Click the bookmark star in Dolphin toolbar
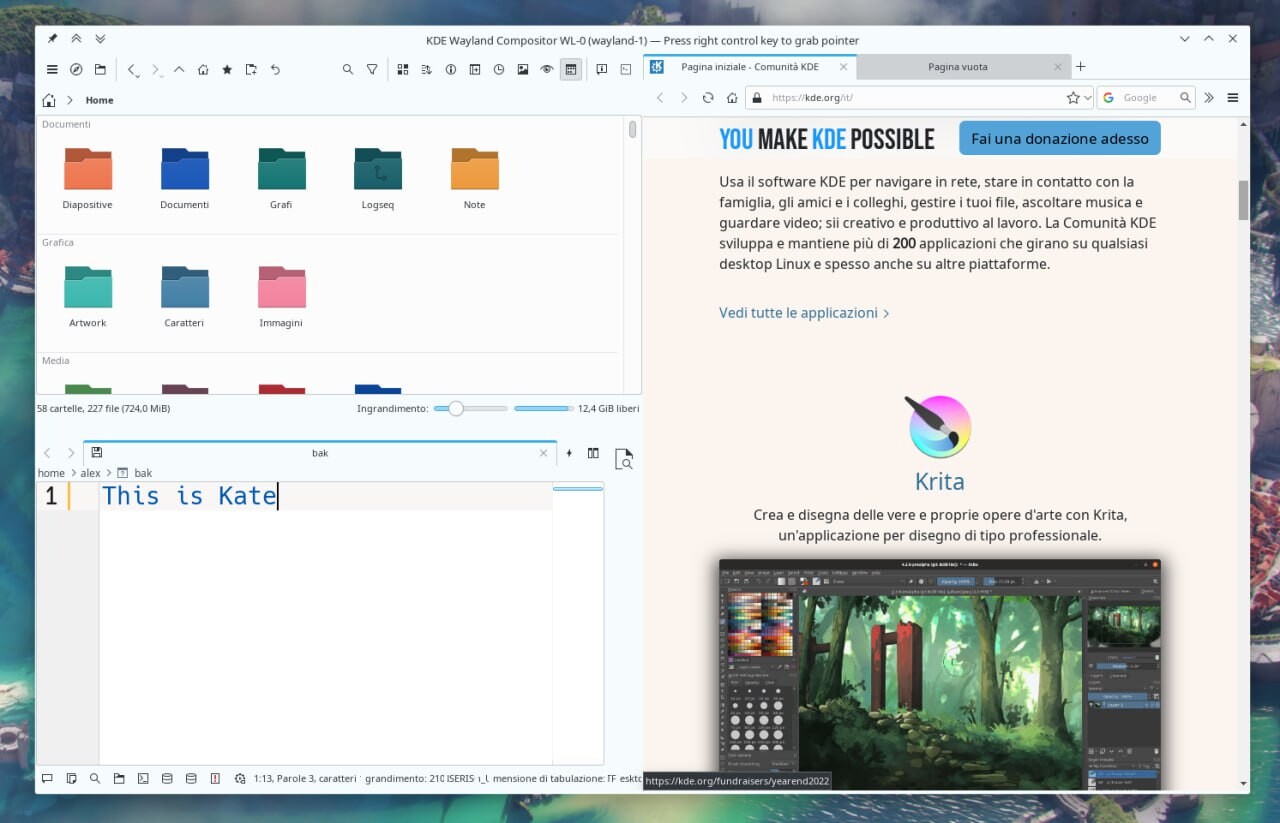The width and height of the screenshot is (1280, 823). [x=227, y=70]
